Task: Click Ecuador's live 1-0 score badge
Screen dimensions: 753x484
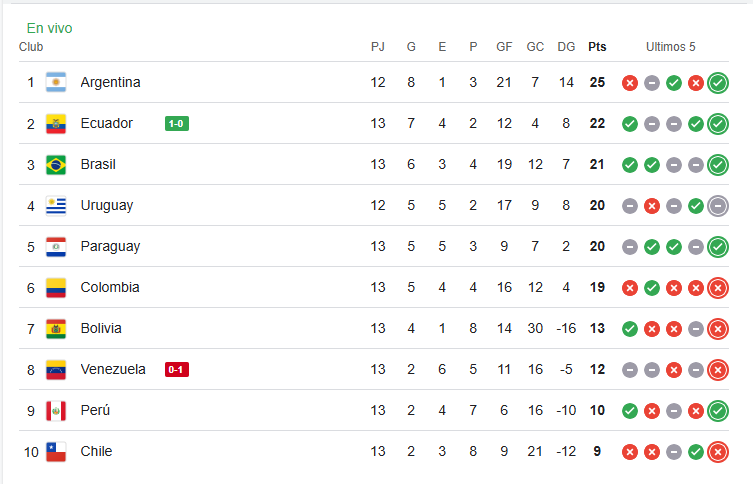Action: [x=177, y=123]
